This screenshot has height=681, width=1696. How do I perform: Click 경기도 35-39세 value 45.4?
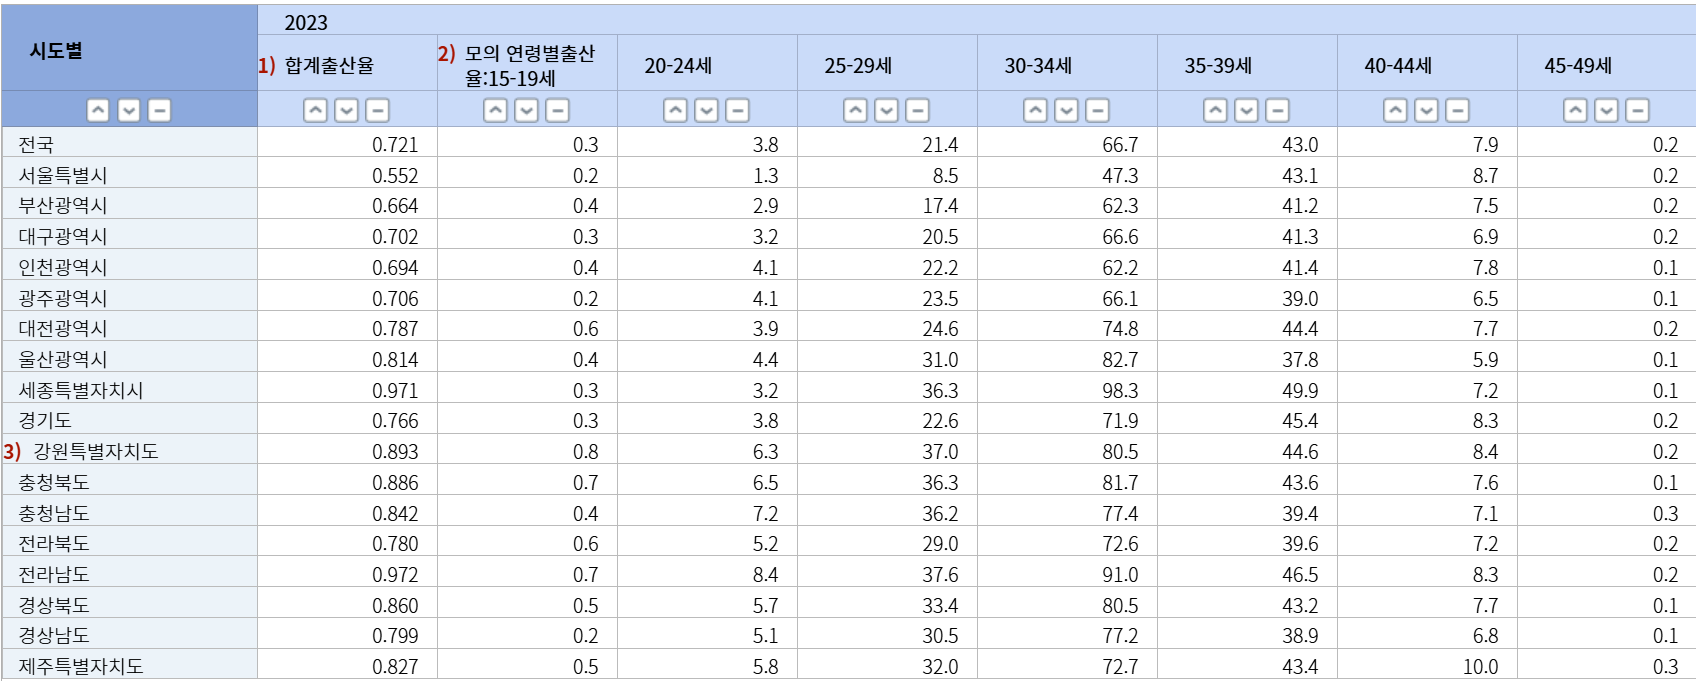point(1300,420)
